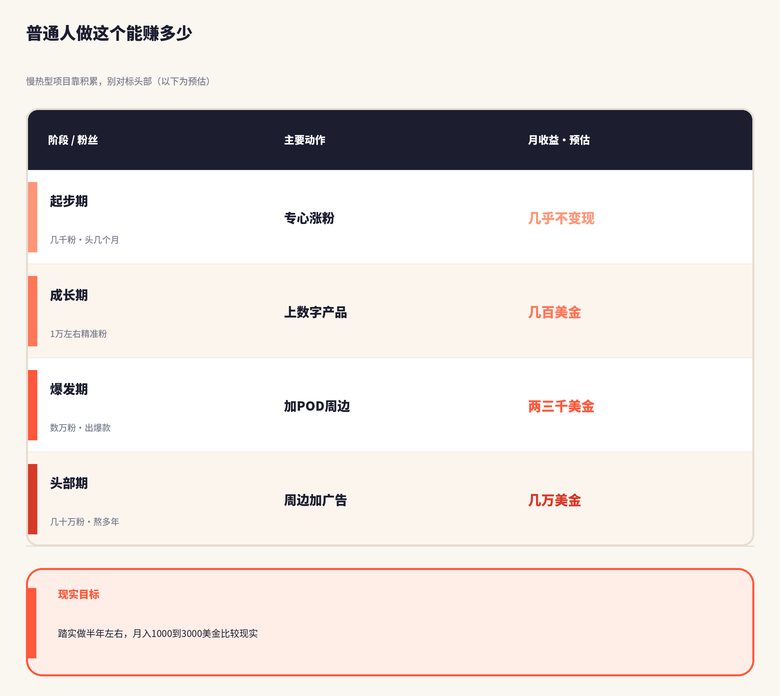Click the 周边加广告 action cell
Image resolution: width=780 pixels, height=696 pixels.
click(315, 500)
